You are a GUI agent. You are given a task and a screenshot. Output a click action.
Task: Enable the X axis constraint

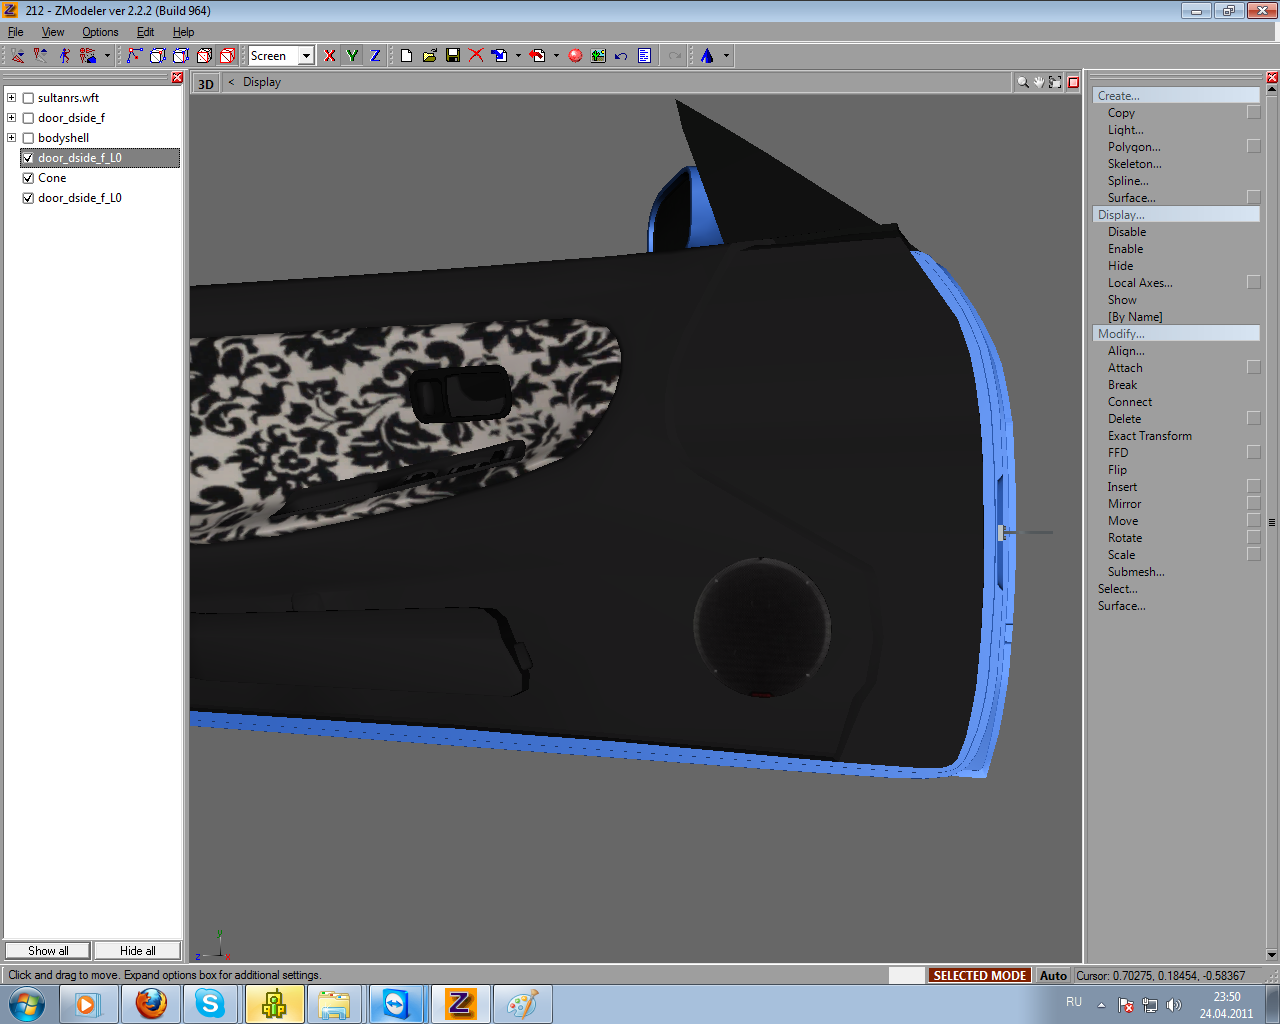[x=330, y=56]
